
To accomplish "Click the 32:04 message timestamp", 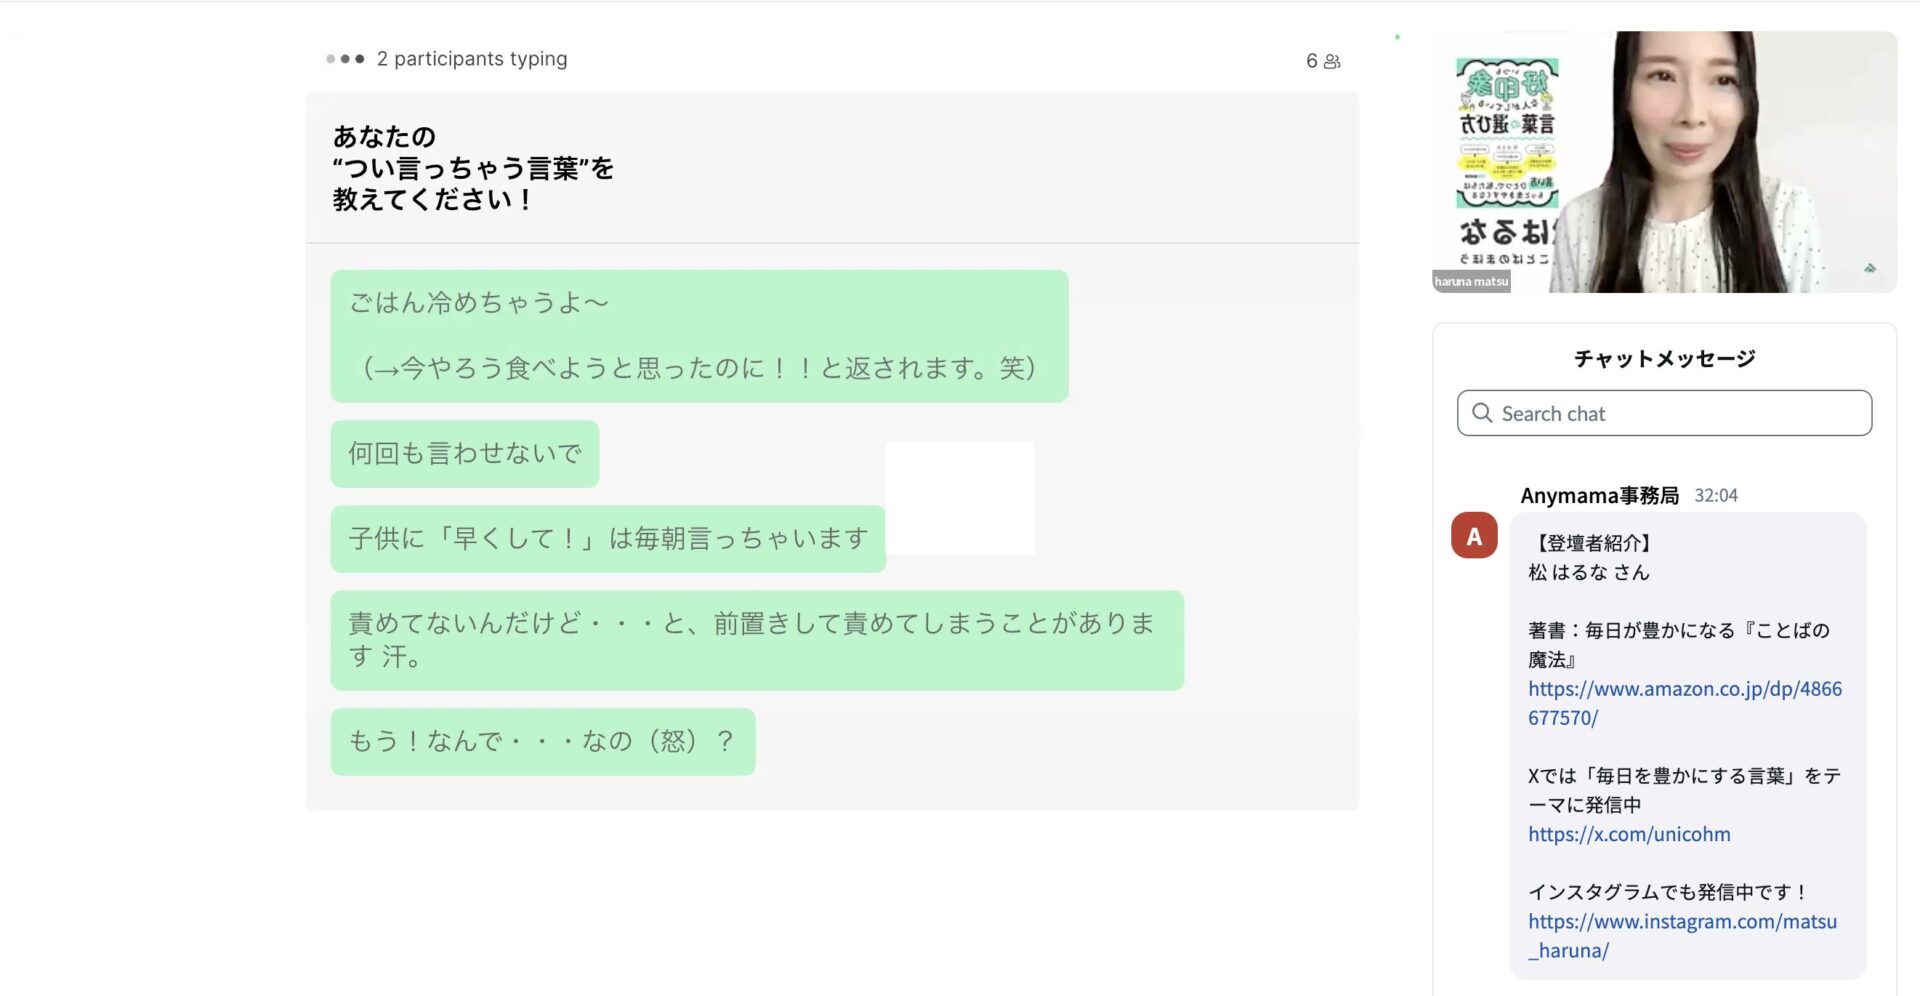I will point(1715,496).
